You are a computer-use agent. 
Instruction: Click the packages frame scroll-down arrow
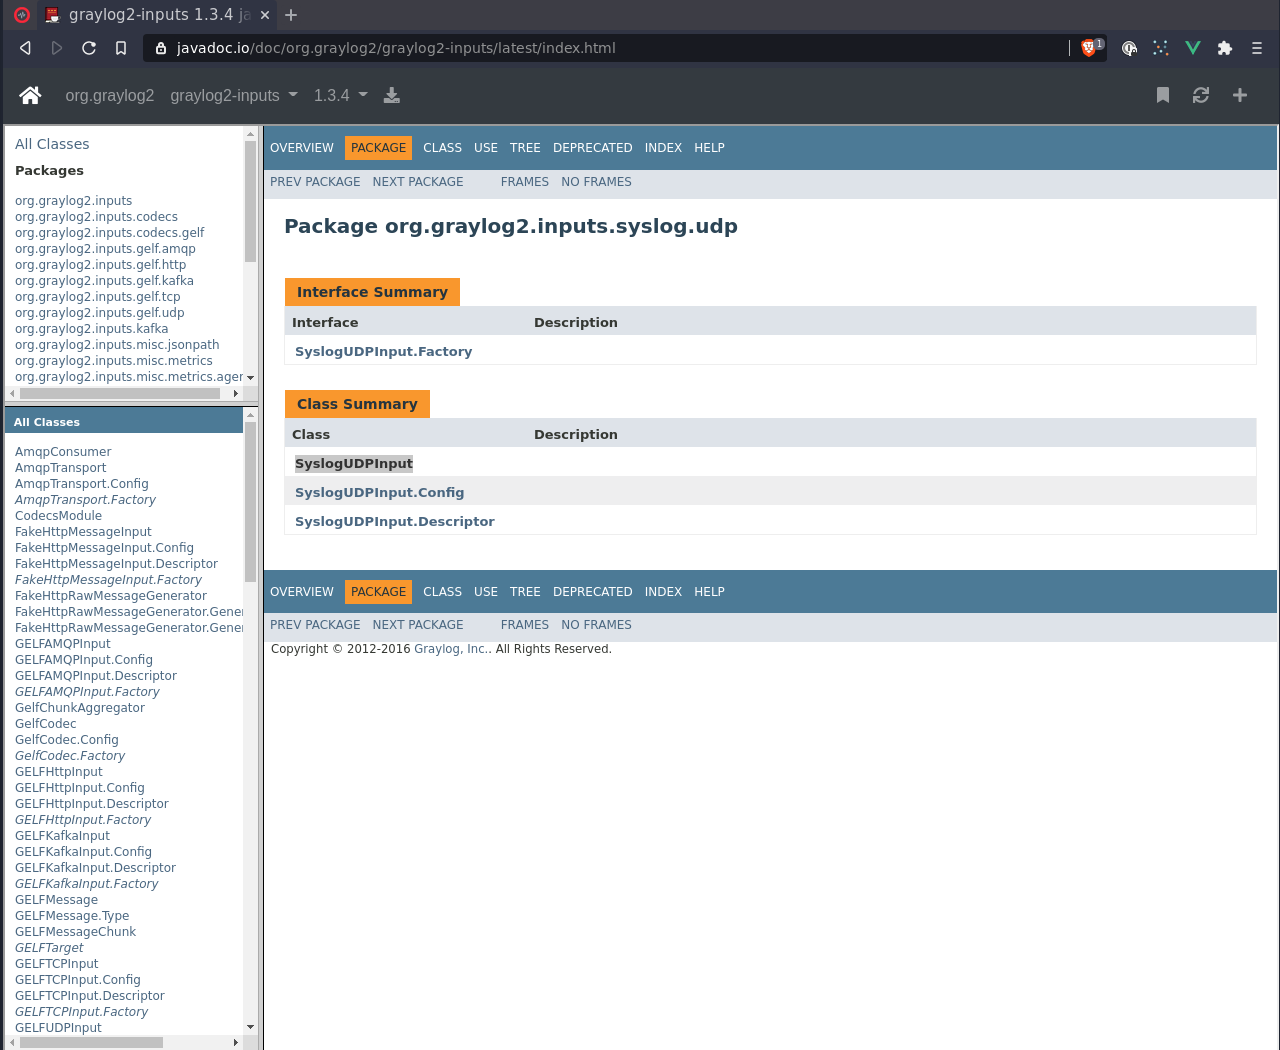pos(251,378)
